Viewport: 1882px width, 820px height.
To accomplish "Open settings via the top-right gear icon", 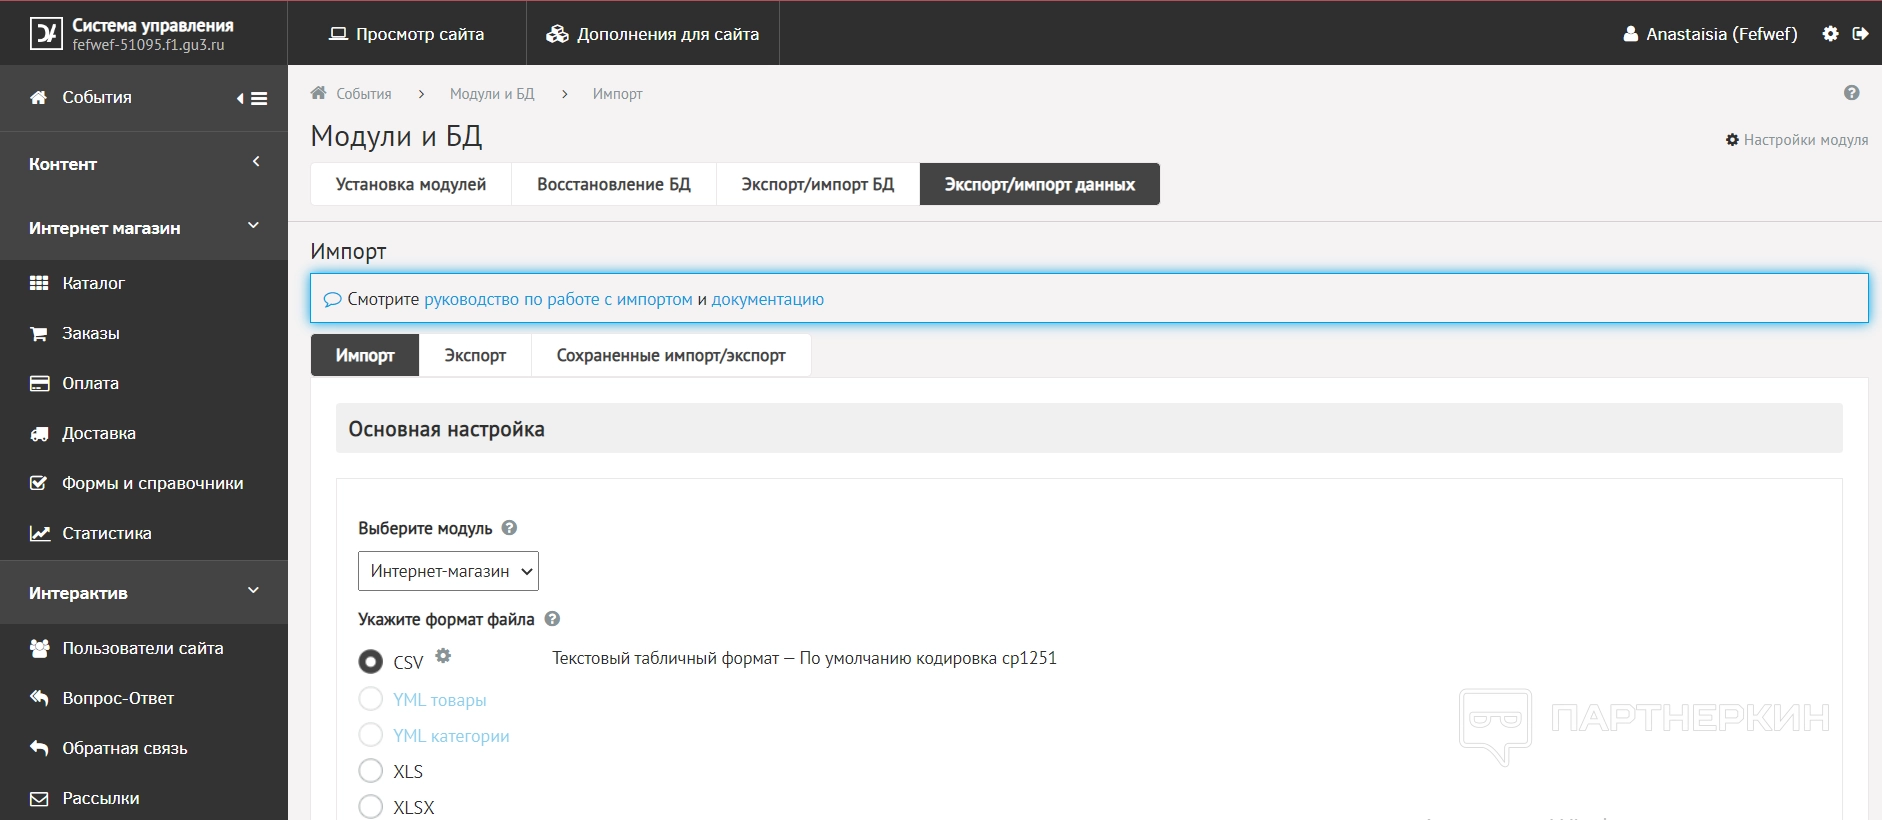I will (1830, 33).
